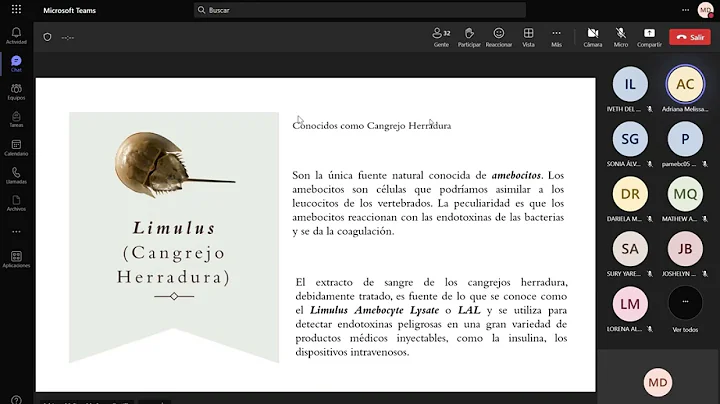Open Actividad in the sidebar
720x404 pixels.
tap(16, 35)
